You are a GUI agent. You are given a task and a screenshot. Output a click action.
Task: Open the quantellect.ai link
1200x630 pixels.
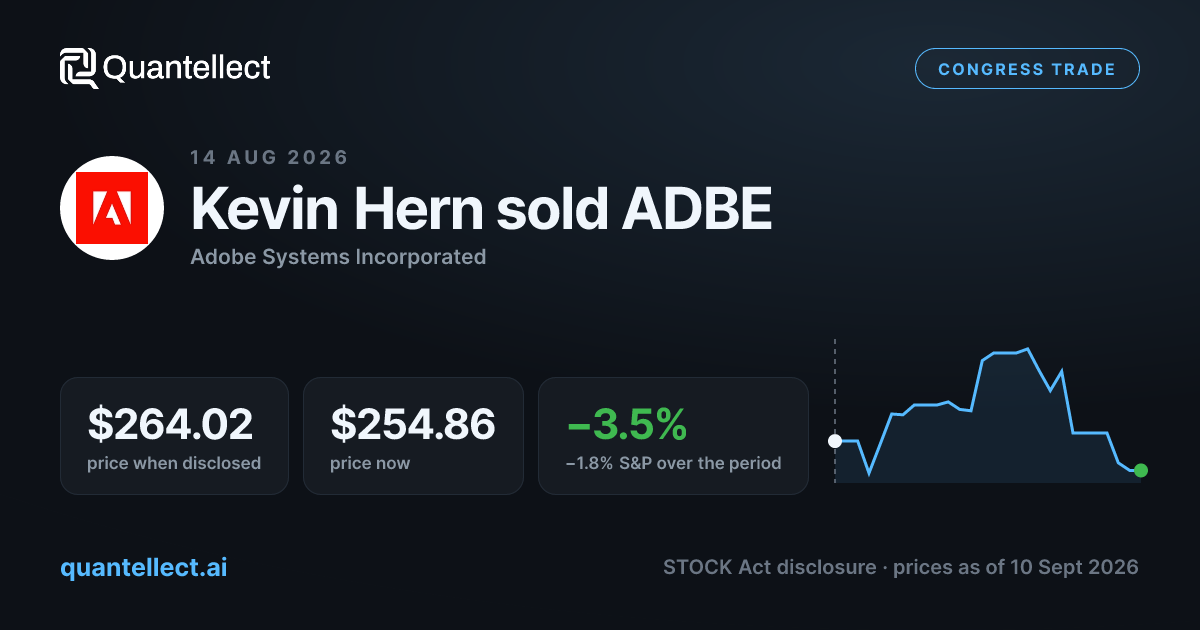144,567
